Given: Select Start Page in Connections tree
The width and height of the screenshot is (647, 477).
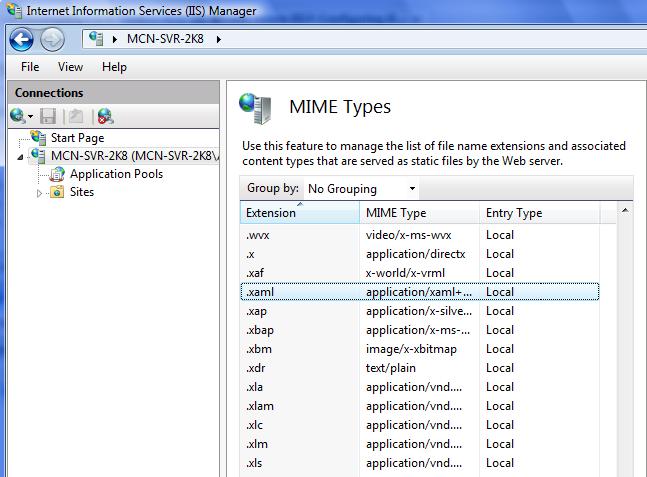Looking at the screenshot, I should (78, 138).
